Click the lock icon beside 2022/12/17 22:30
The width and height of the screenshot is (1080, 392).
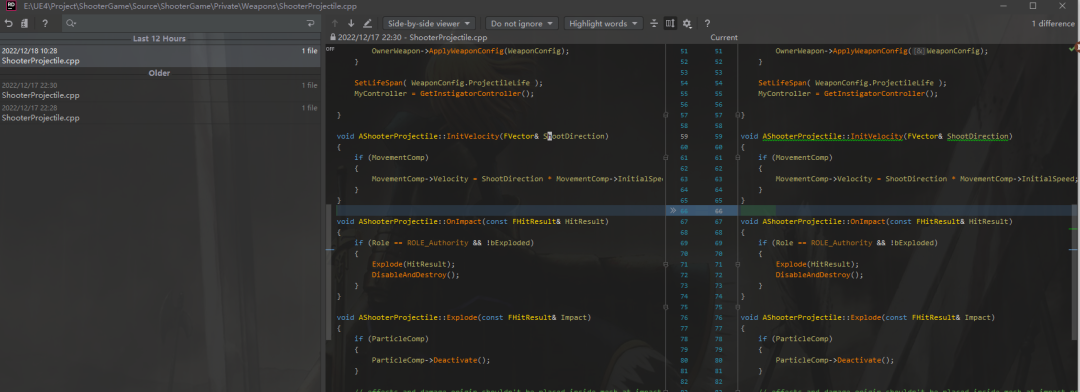coord(333,37)
